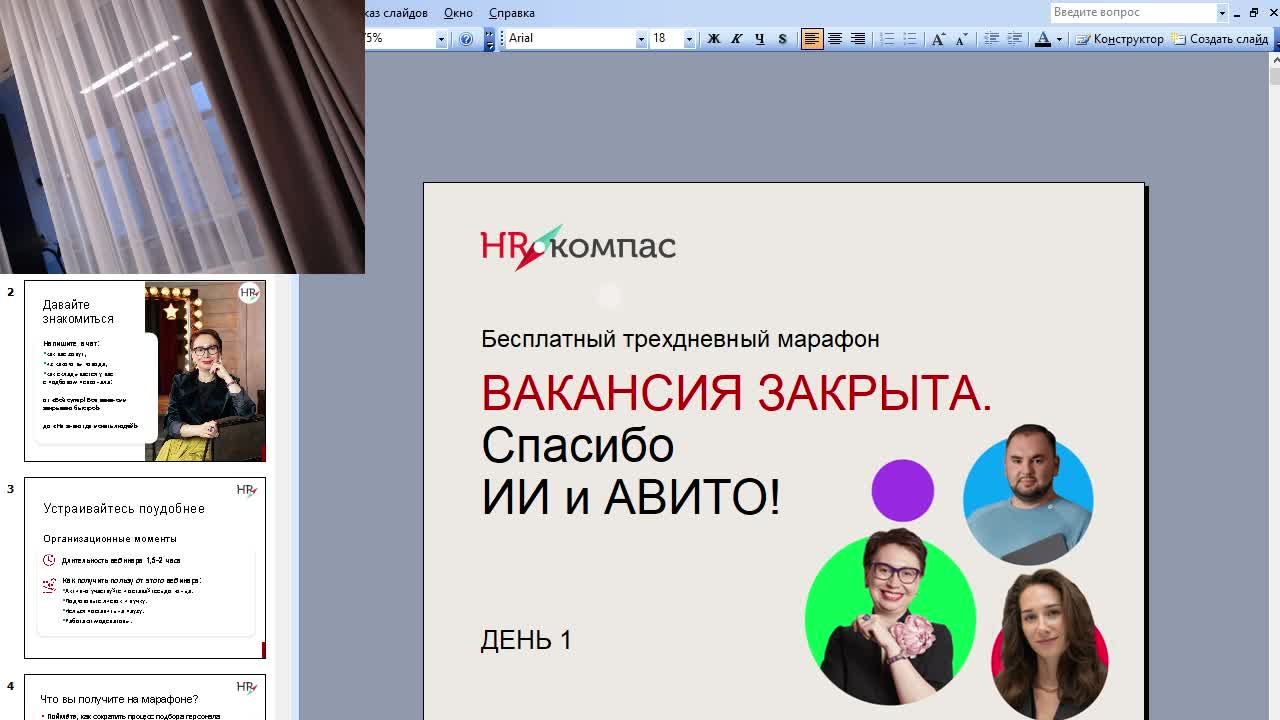Align text right
The image size is (1280, 720).
858,39
